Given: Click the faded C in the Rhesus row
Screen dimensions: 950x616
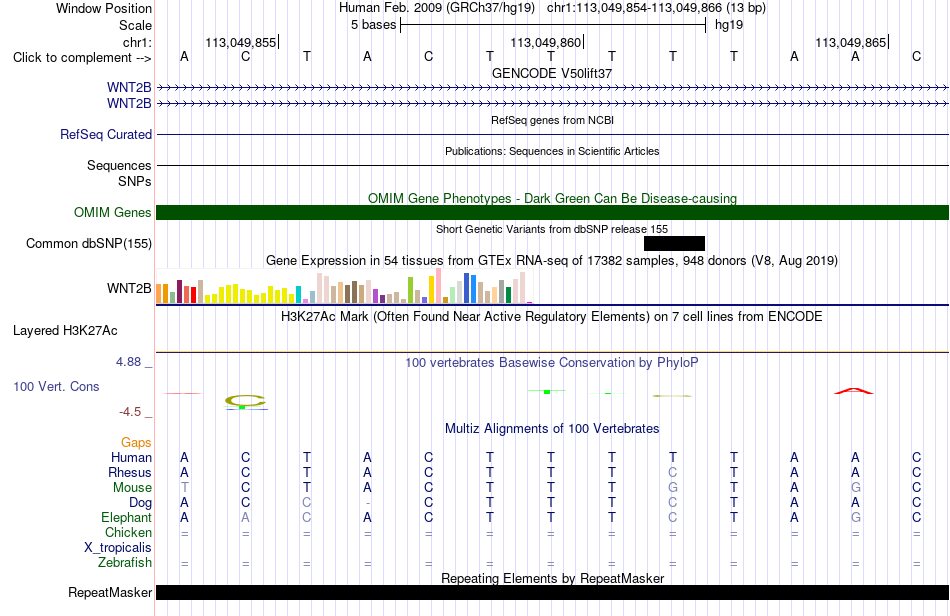Looking at the screenshot, I should (673, 472).
